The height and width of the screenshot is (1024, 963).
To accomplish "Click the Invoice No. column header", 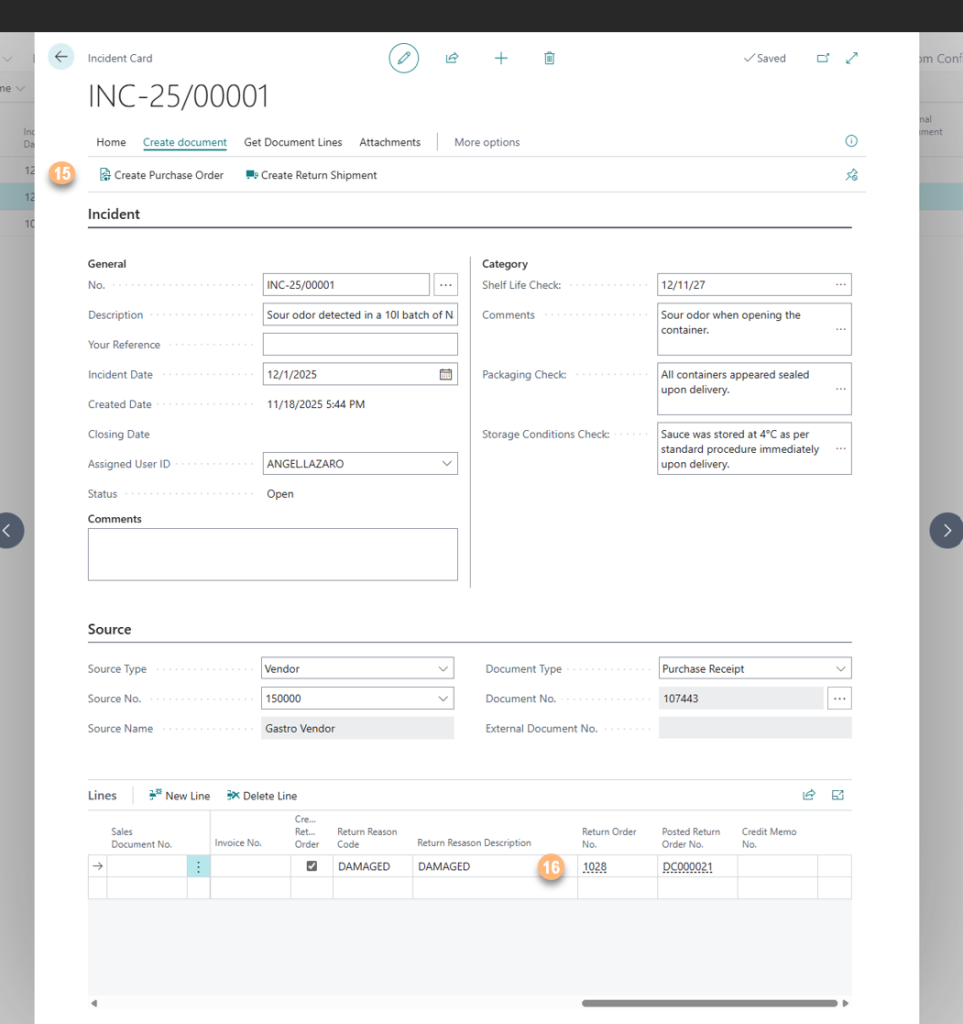I will coord(238,843).
